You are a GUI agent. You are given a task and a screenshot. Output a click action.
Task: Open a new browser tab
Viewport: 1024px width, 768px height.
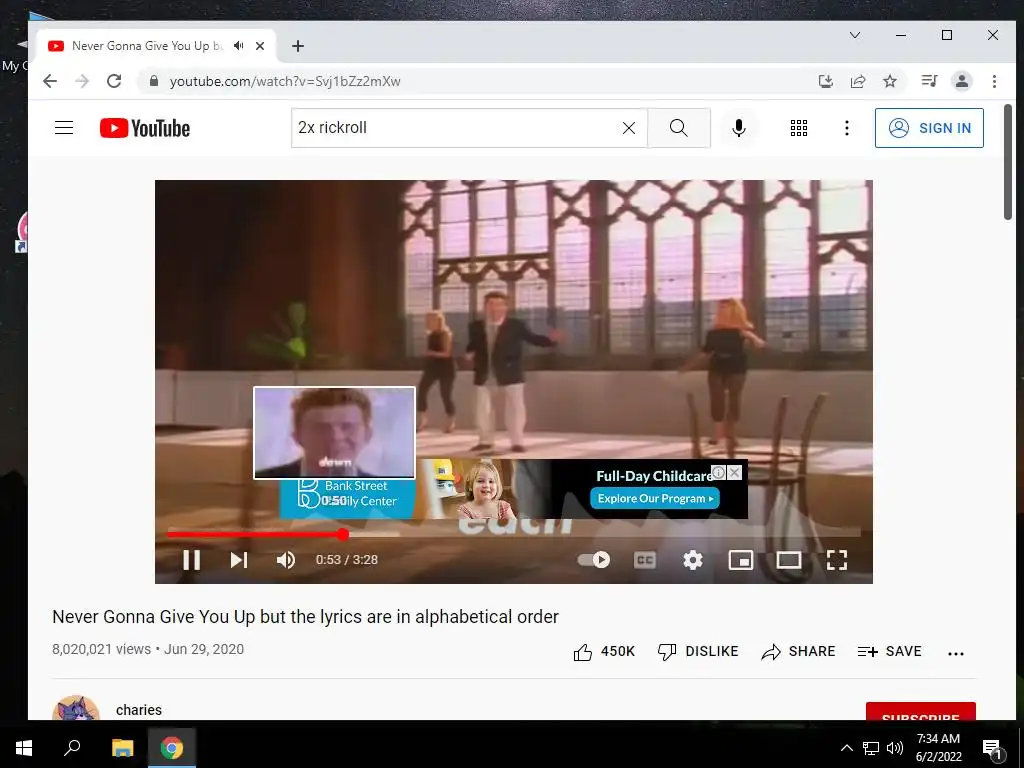(x=298, y=46)
